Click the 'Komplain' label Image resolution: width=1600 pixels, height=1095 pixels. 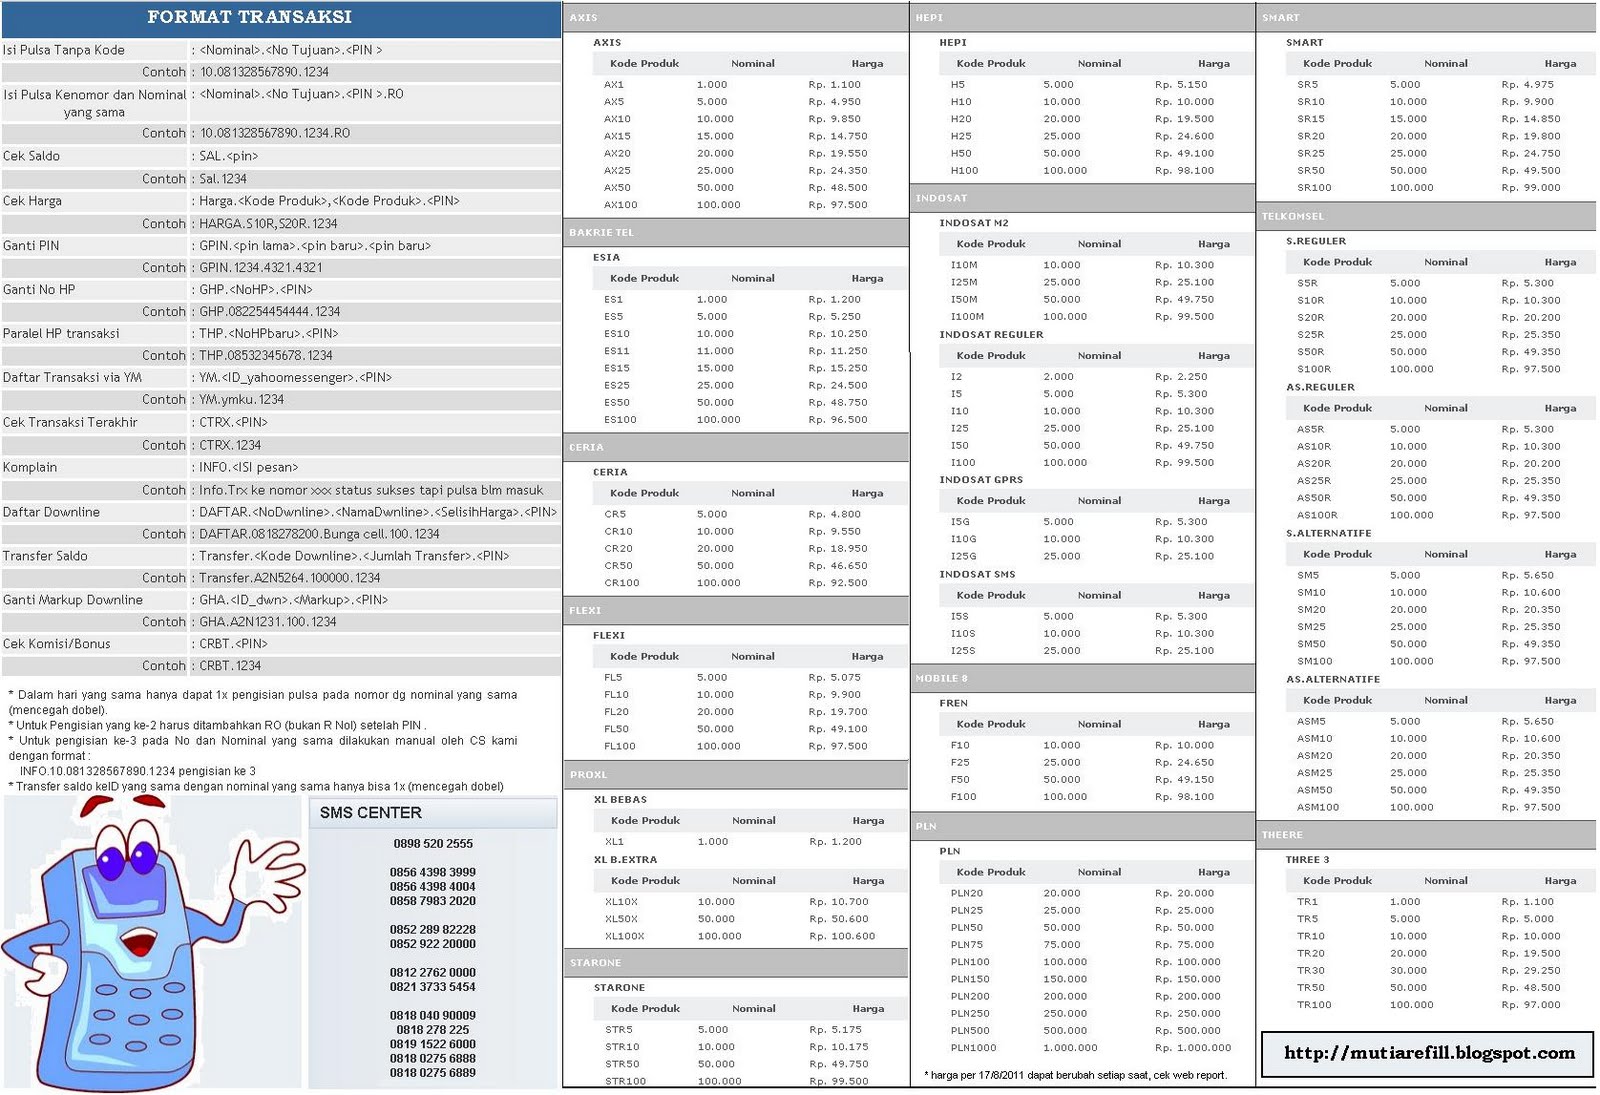30,467
